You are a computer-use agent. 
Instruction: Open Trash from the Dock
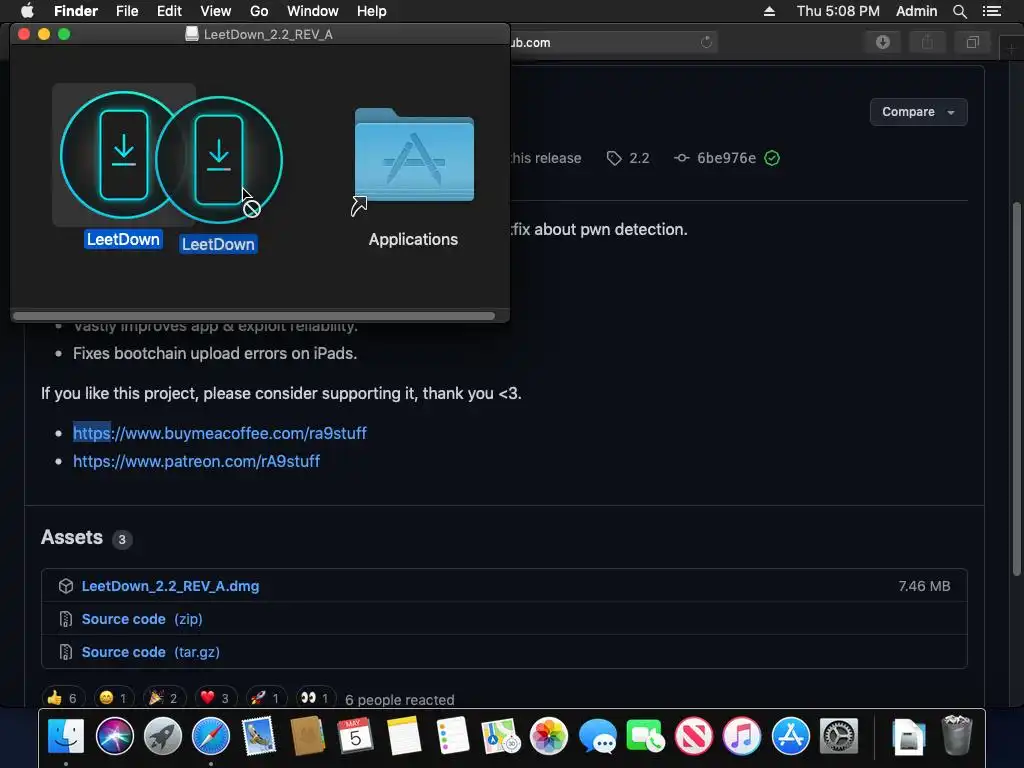tap(957, 737)
